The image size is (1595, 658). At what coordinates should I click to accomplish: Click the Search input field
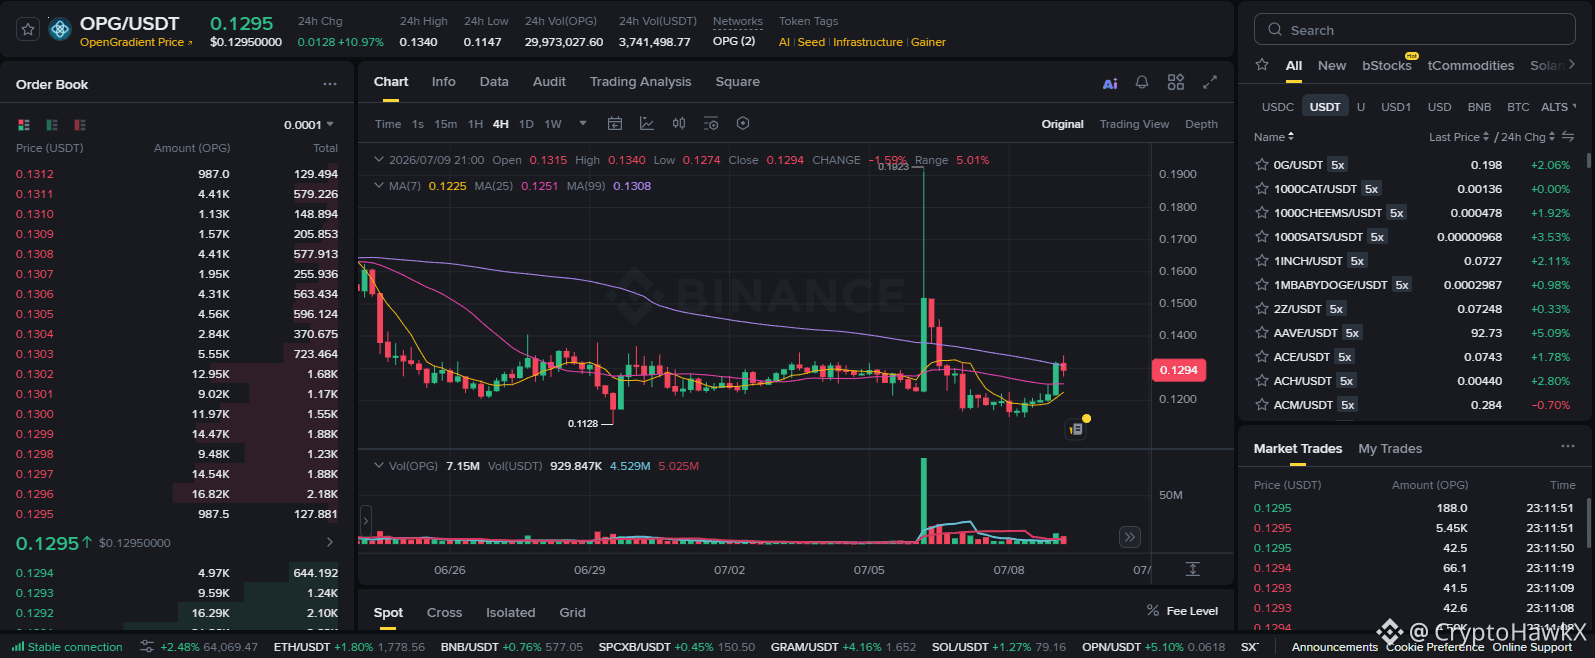pyautogui.click(x=1415, y=30)
